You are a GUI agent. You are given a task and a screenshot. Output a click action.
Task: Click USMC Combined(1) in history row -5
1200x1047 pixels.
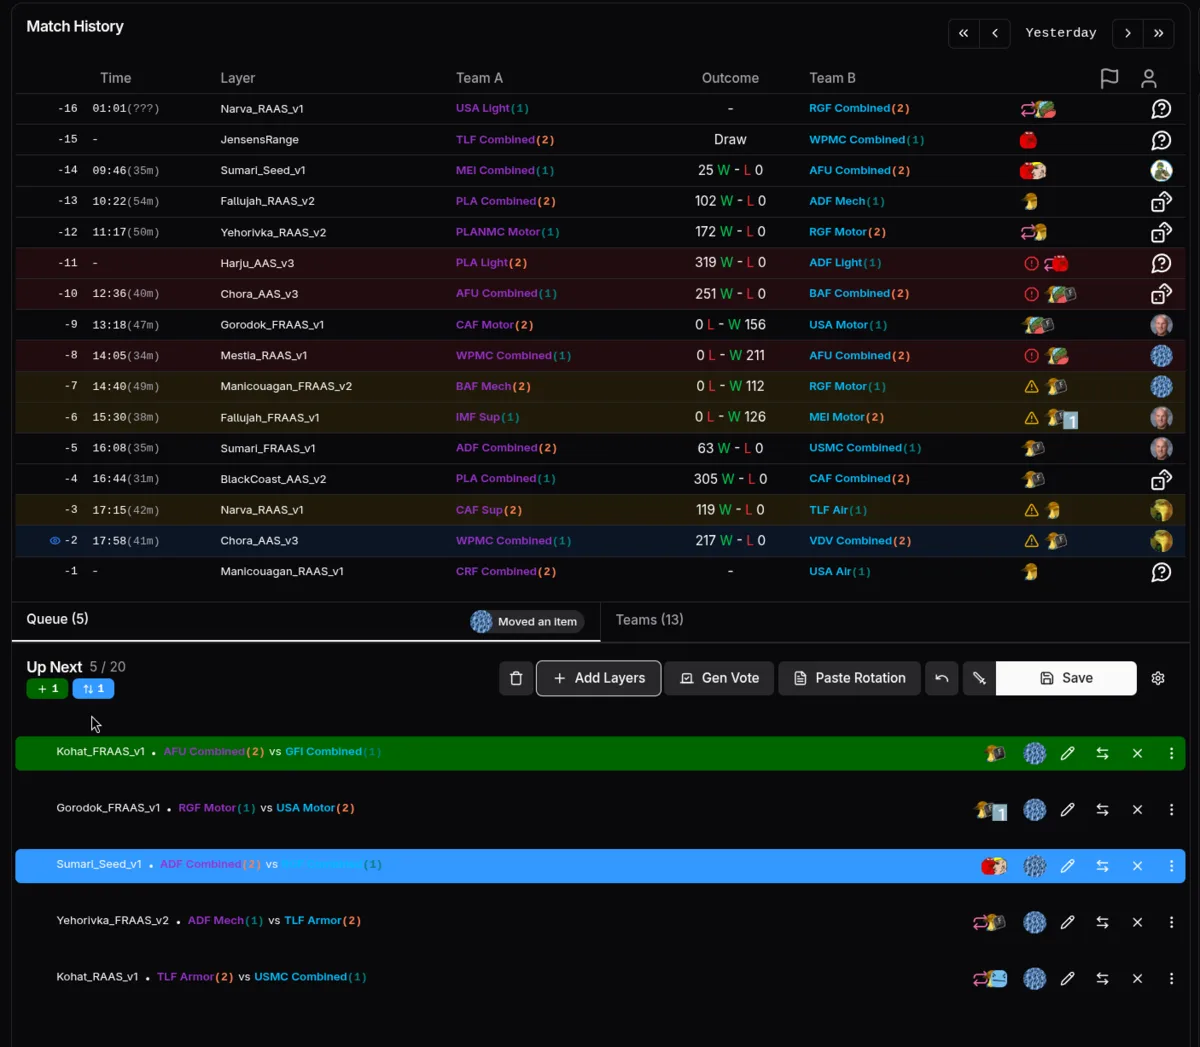coord(865,448)
